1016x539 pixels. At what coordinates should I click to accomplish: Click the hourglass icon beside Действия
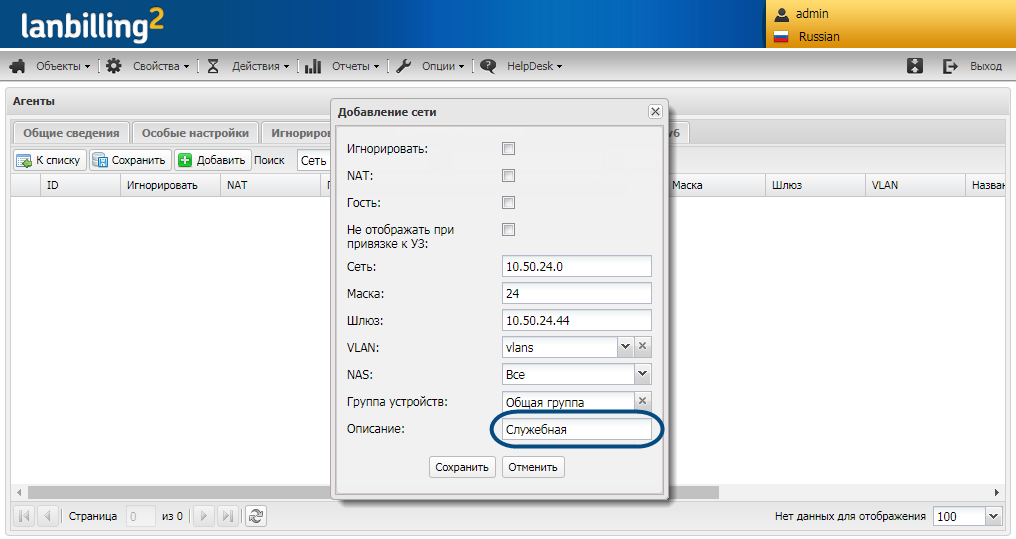[x=213, y=66]
